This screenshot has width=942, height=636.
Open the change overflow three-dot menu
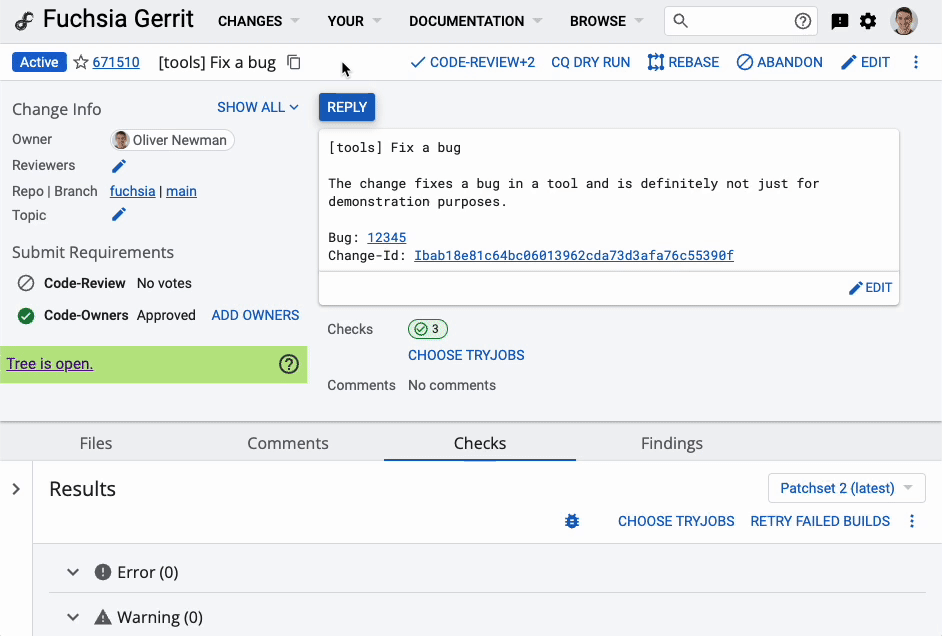pos(917,62)
